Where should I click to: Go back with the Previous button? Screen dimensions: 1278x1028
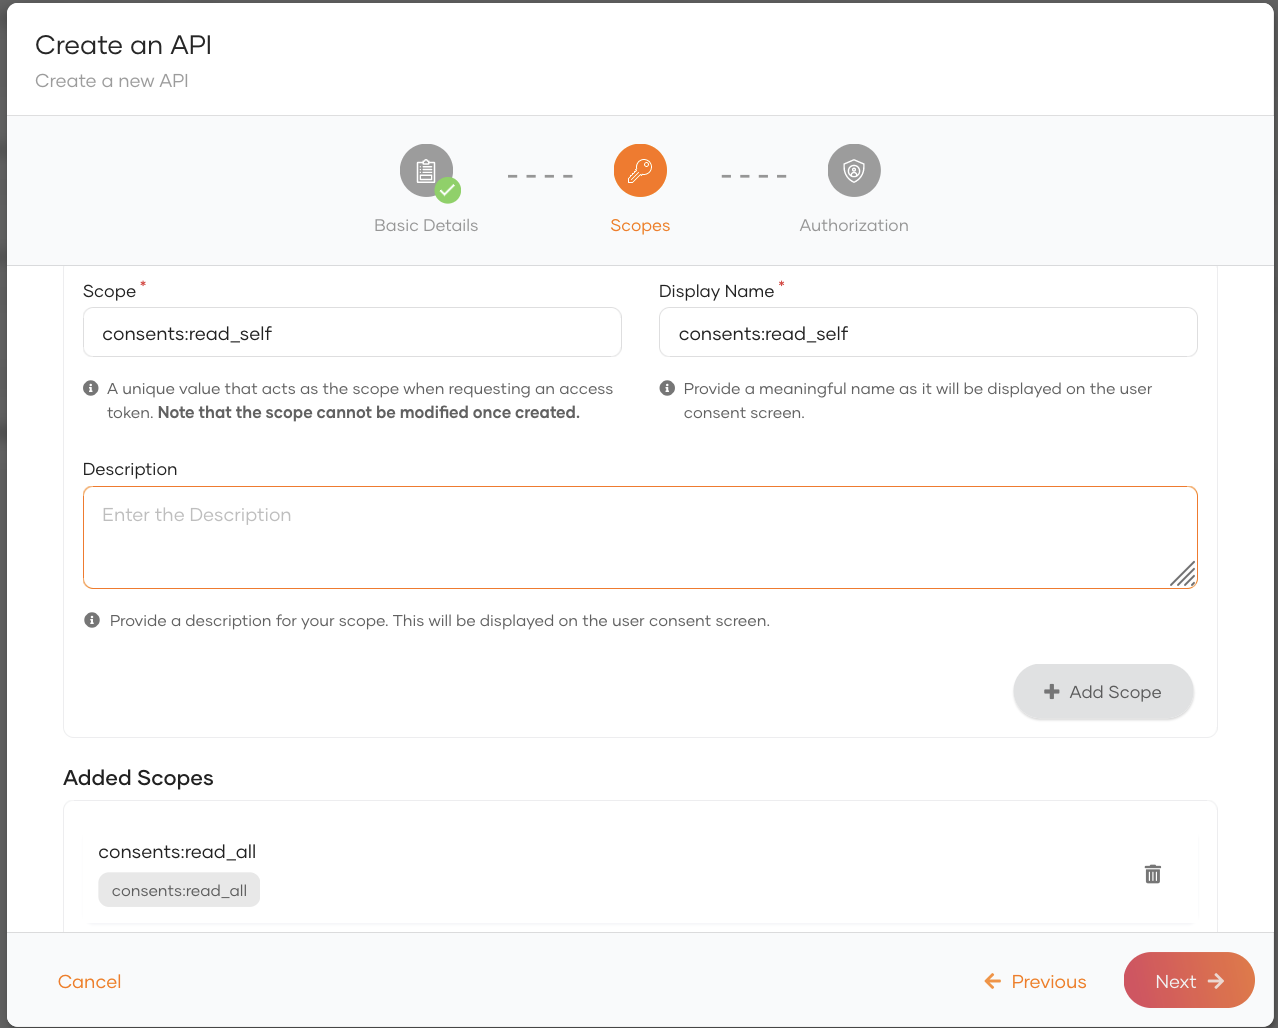[1035, 981]
